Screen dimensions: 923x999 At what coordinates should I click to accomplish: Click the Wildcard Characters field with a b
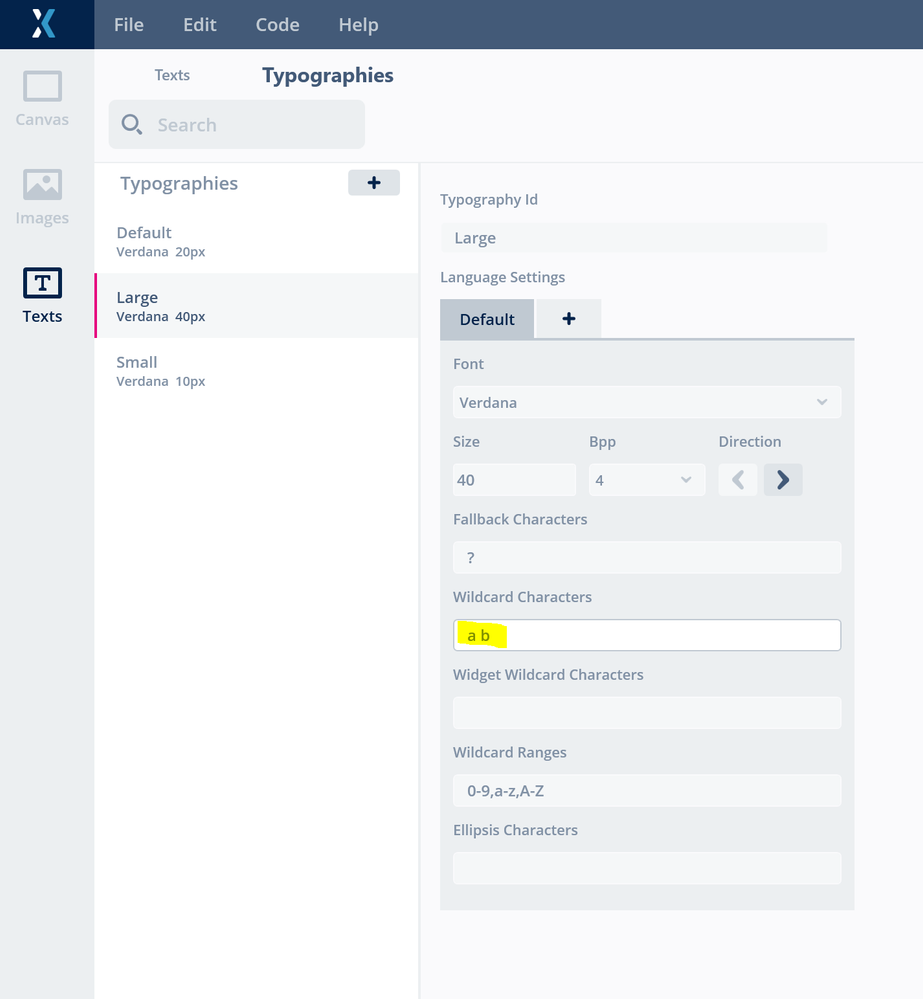click(647, 635)
